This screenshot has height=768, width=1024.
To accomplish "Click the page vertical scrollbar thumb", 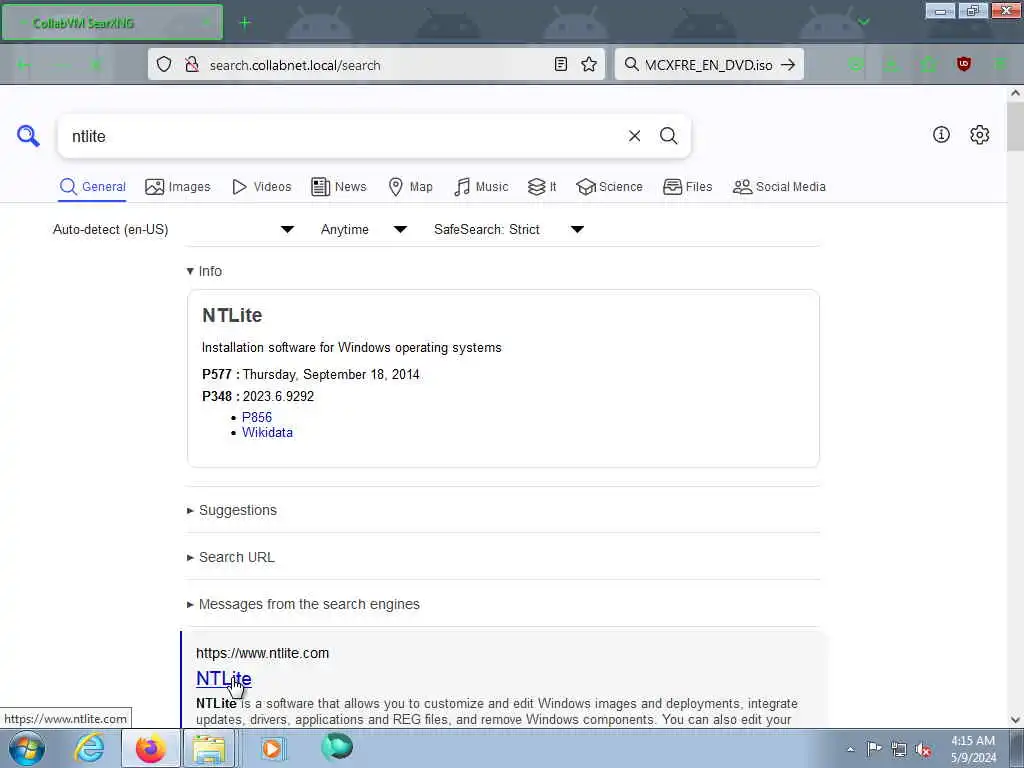I will 1015,127.
